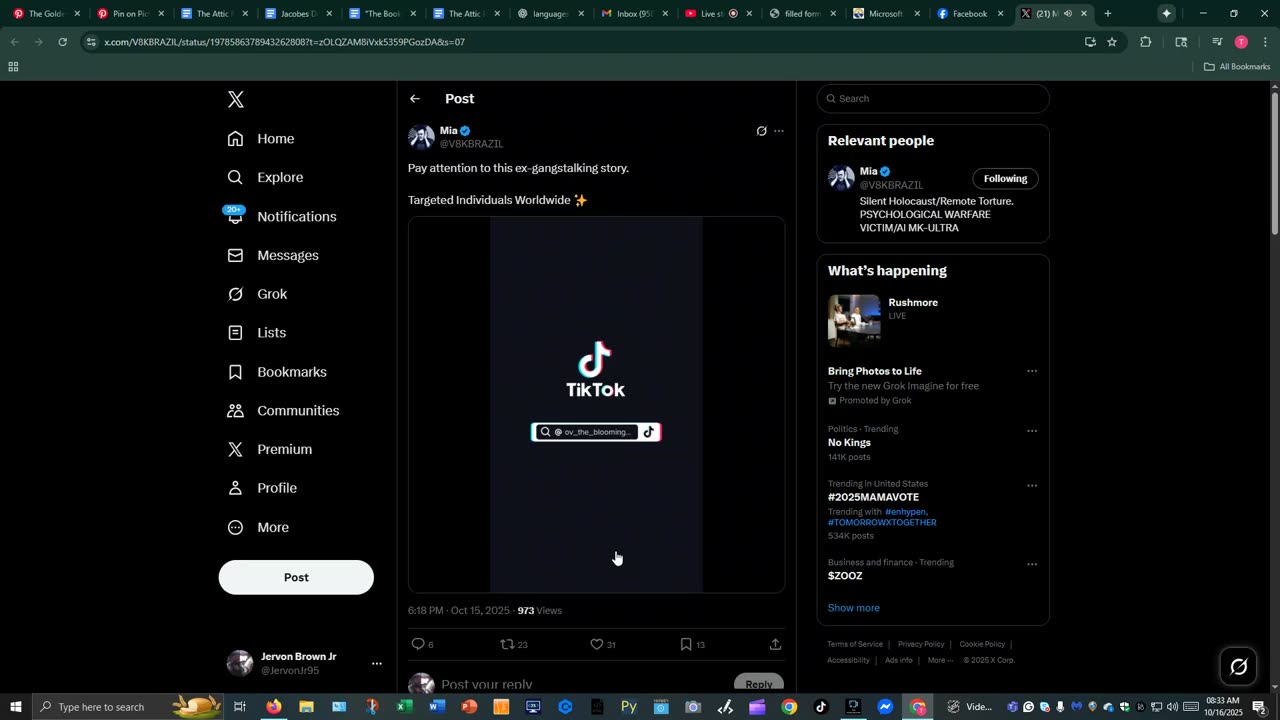
Task: Open account menu dots beside Jervon Brown Jr
Action: click(x=377, y=663)
